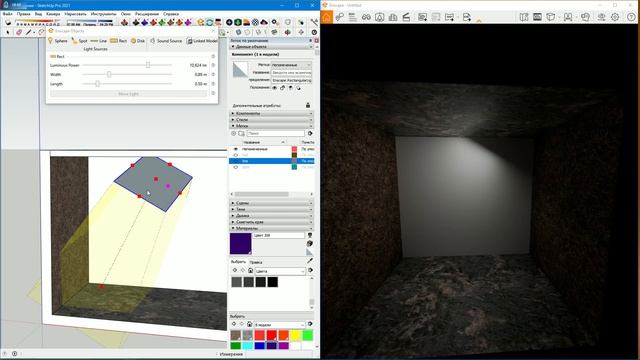The height and width of the screenshot is (360, 640).
Task: Click add tag plus icon in tags panel
Action: tap(234, 133)
